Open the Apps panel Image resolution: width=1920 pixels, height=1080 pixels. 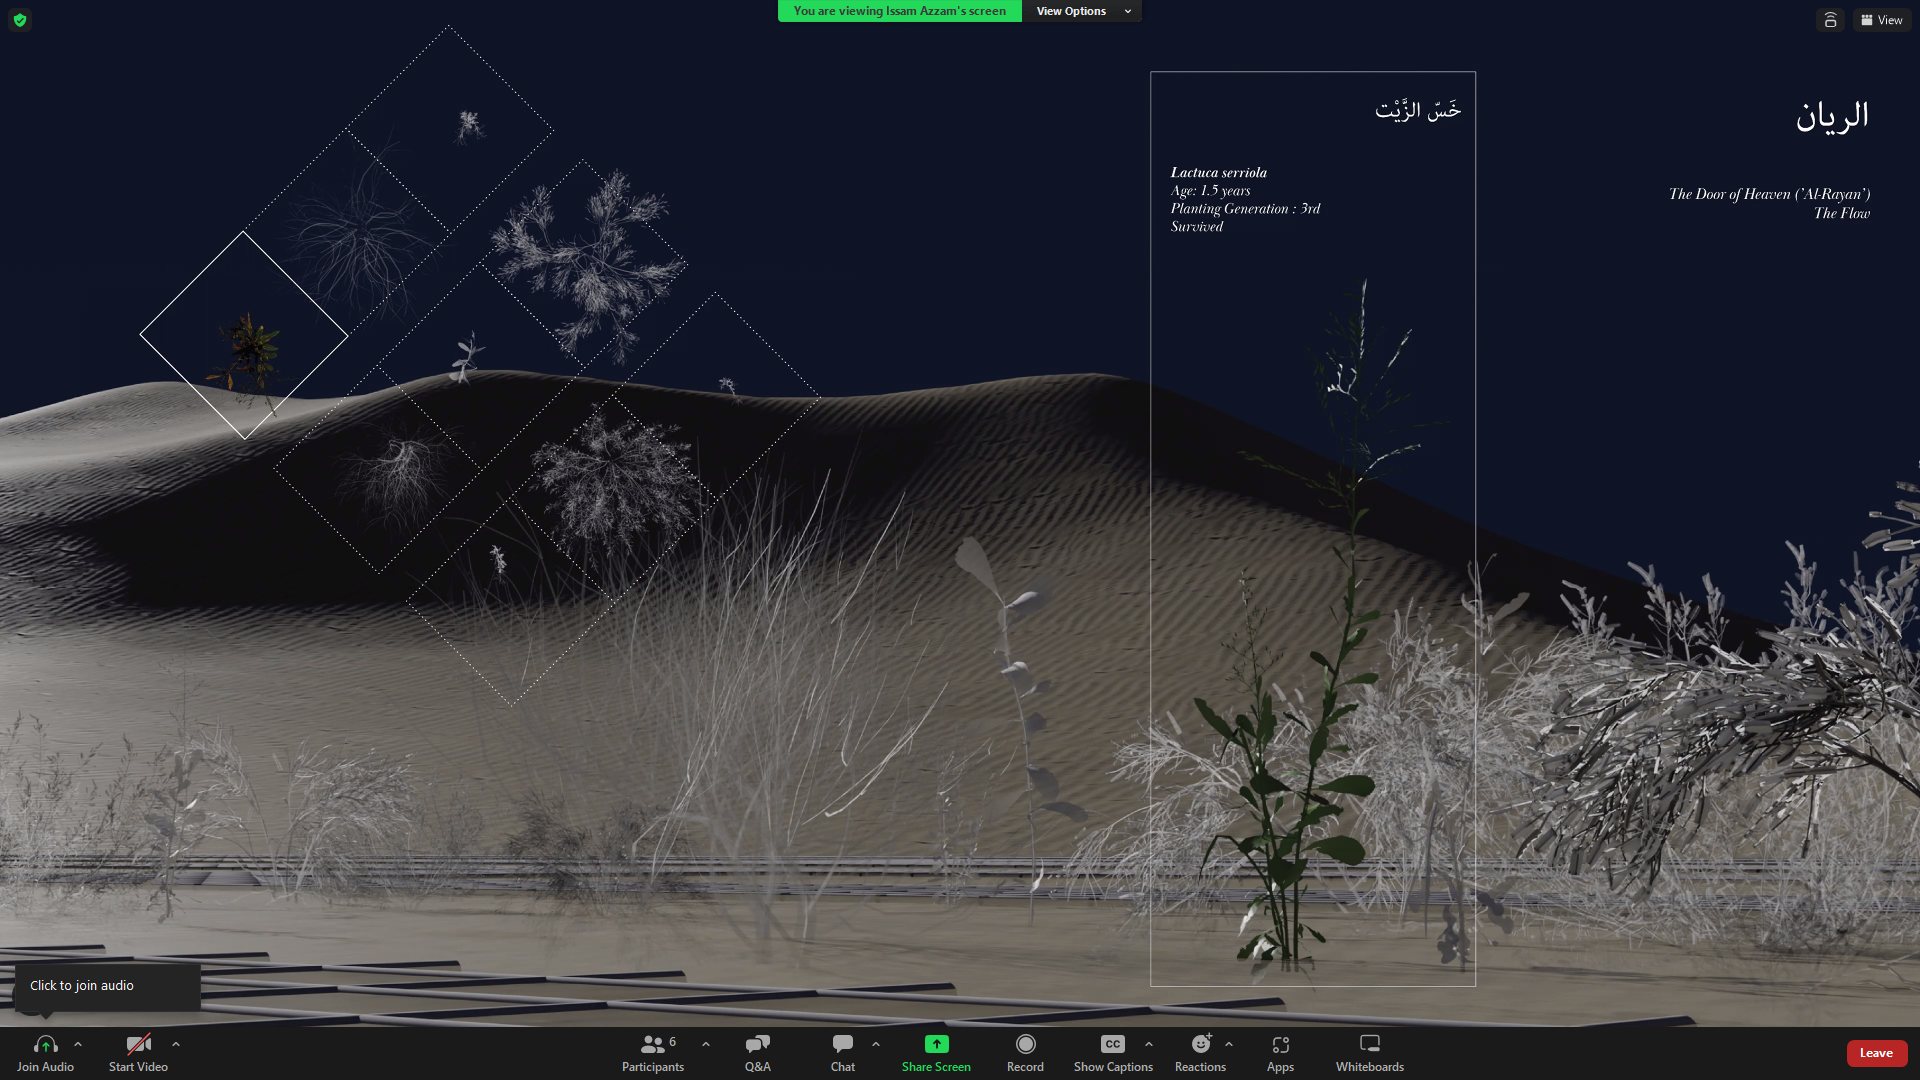pos(1280,1053)
